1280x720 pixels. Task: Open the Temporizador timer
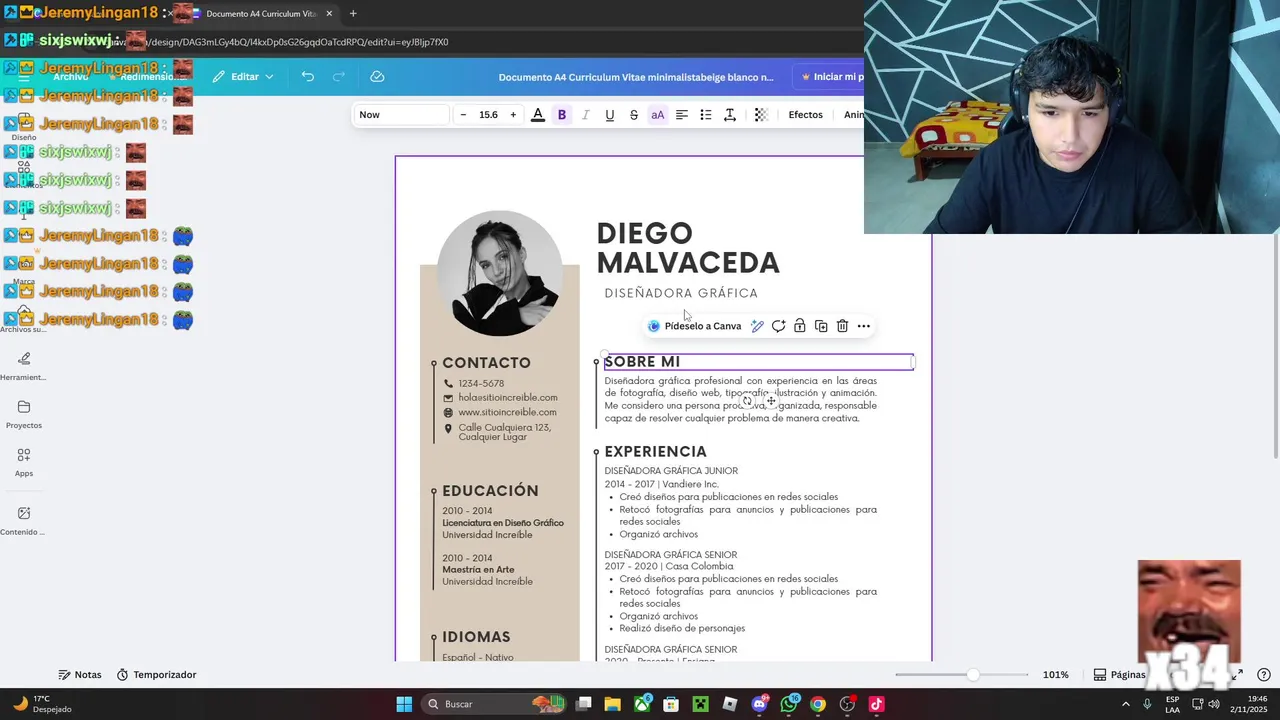pos(156,675)
